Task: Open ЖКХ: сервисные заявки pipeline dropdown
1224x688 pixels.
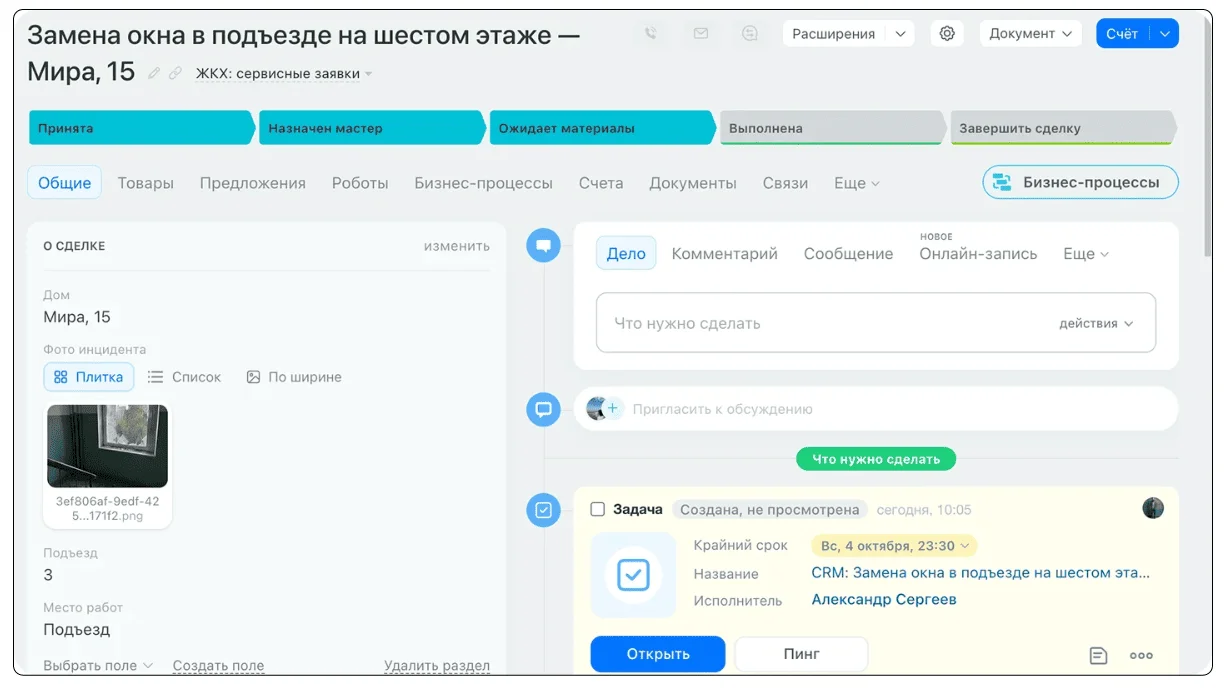Action: [x=284, y=73]
